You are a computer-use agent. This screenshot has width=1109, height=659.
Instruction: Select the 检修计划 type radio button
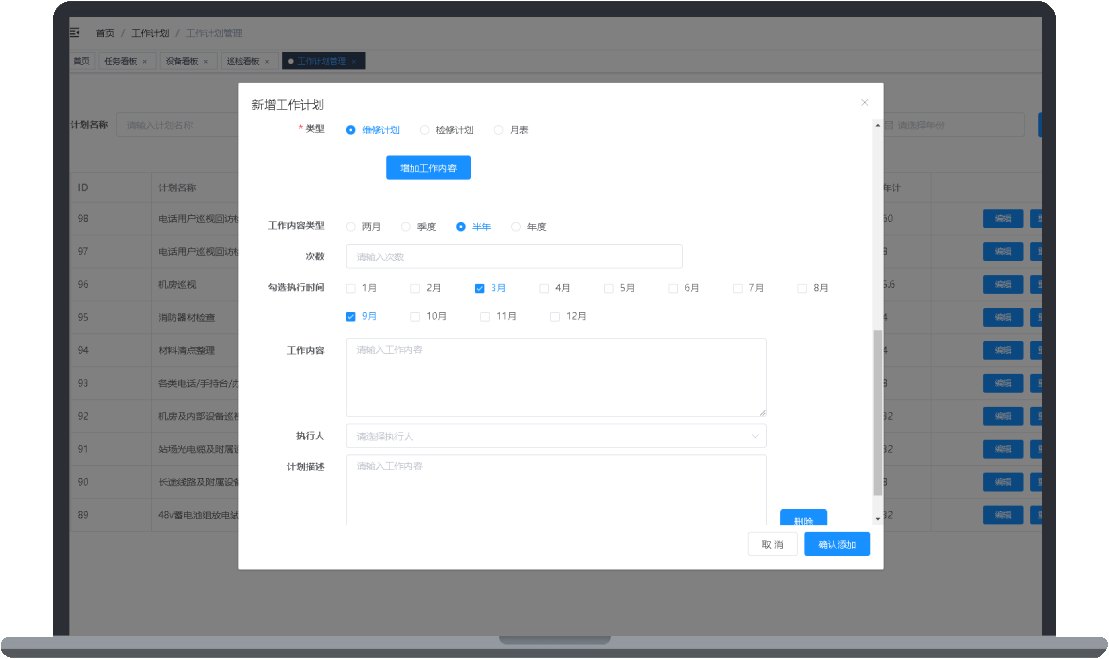tap(425, 130)
